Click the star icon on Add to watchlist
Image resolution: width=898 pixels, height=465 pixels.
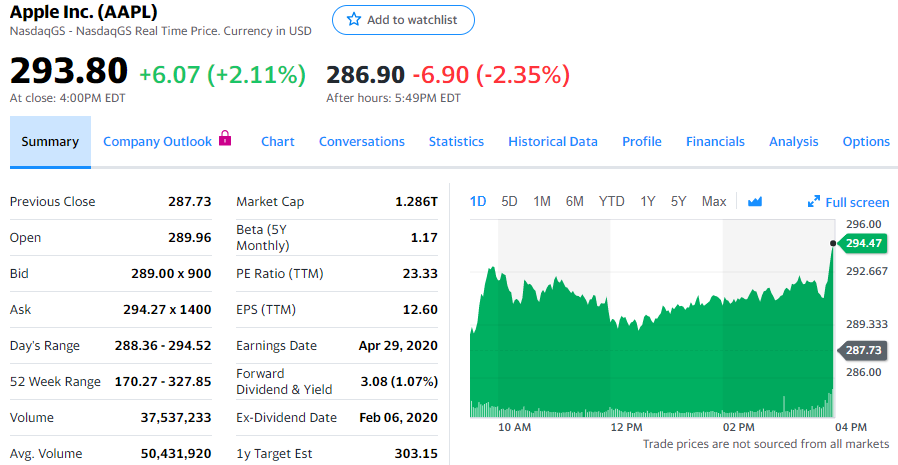[x=353, y=20]
